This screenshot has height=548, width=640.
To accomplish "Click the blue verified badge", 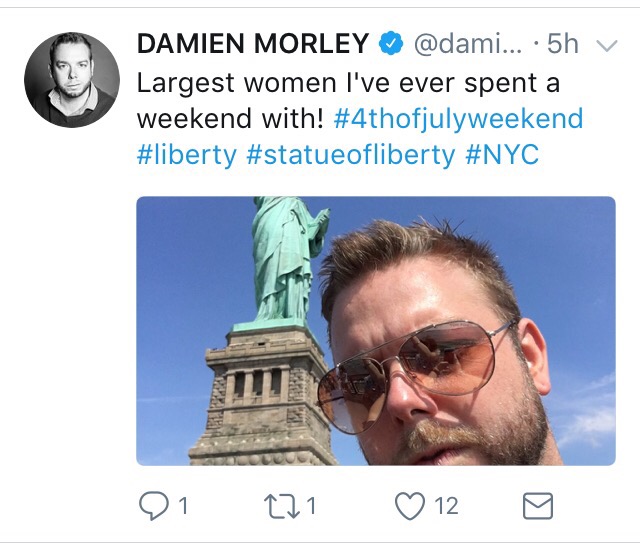I will point(391,43).
